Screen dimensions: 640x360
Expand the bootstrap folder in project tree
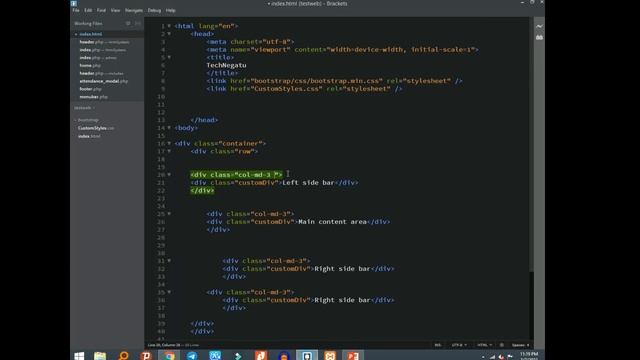tap(88, 120)
